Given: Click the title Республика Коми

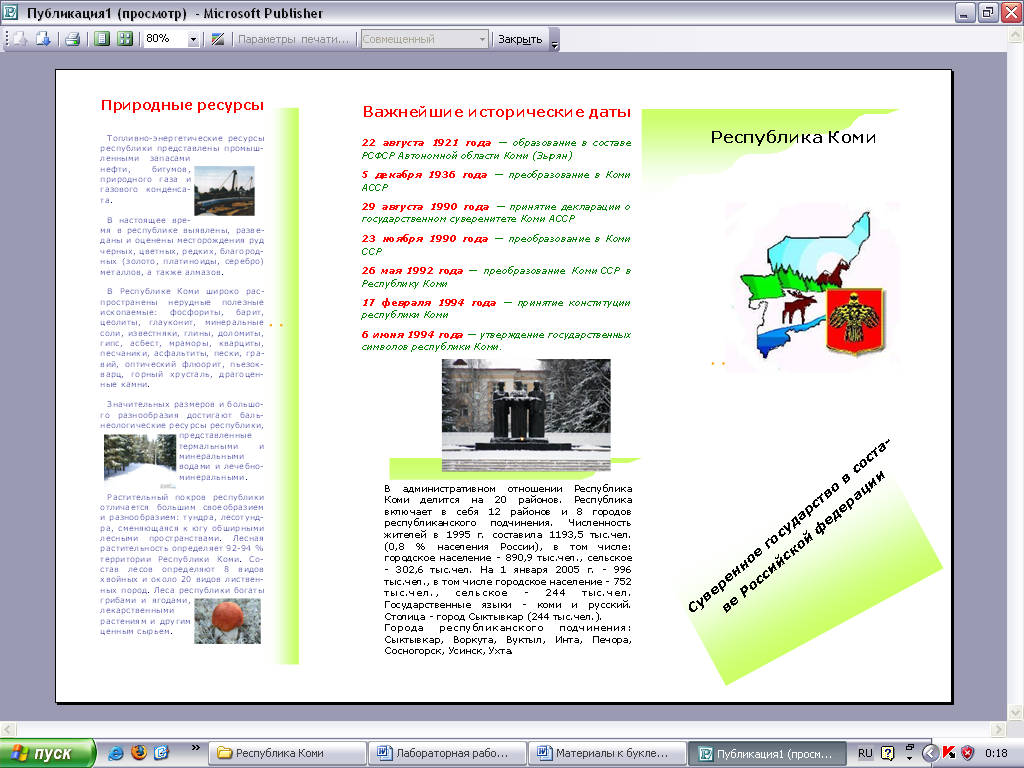Looking at the screenshot, I should (x=793, y=137).
